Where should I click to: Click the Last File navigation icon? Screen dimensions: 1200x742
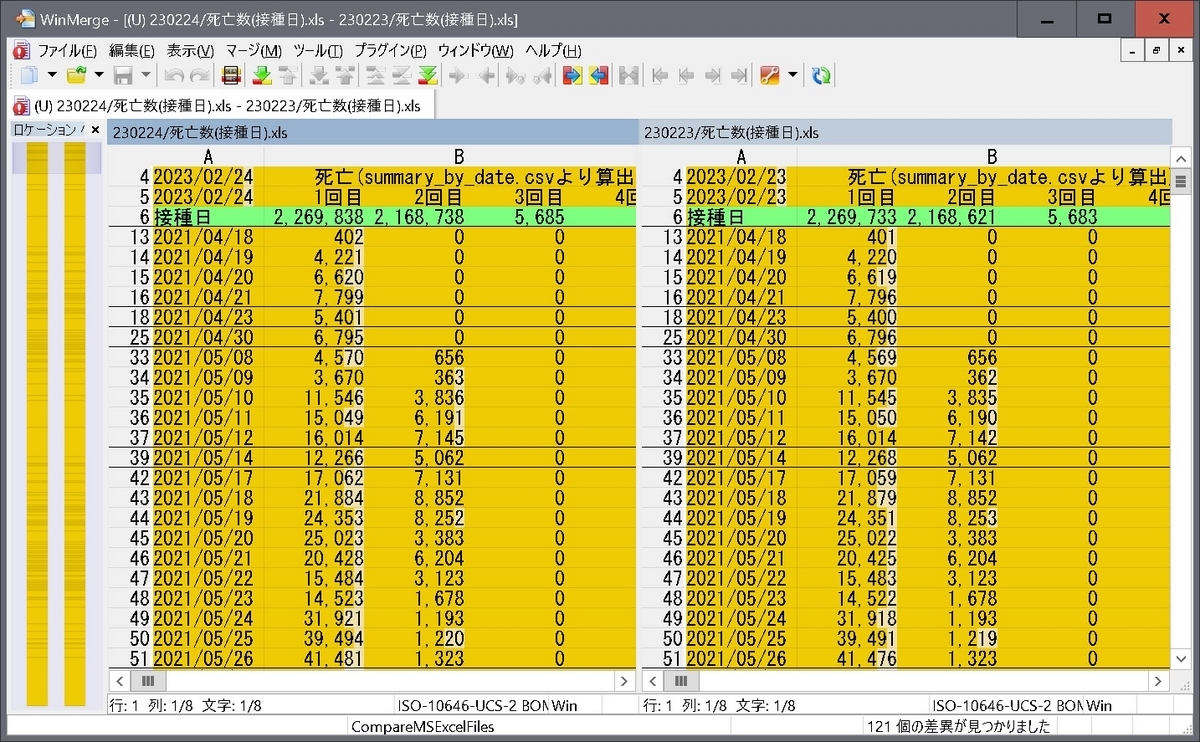point(739,75)
